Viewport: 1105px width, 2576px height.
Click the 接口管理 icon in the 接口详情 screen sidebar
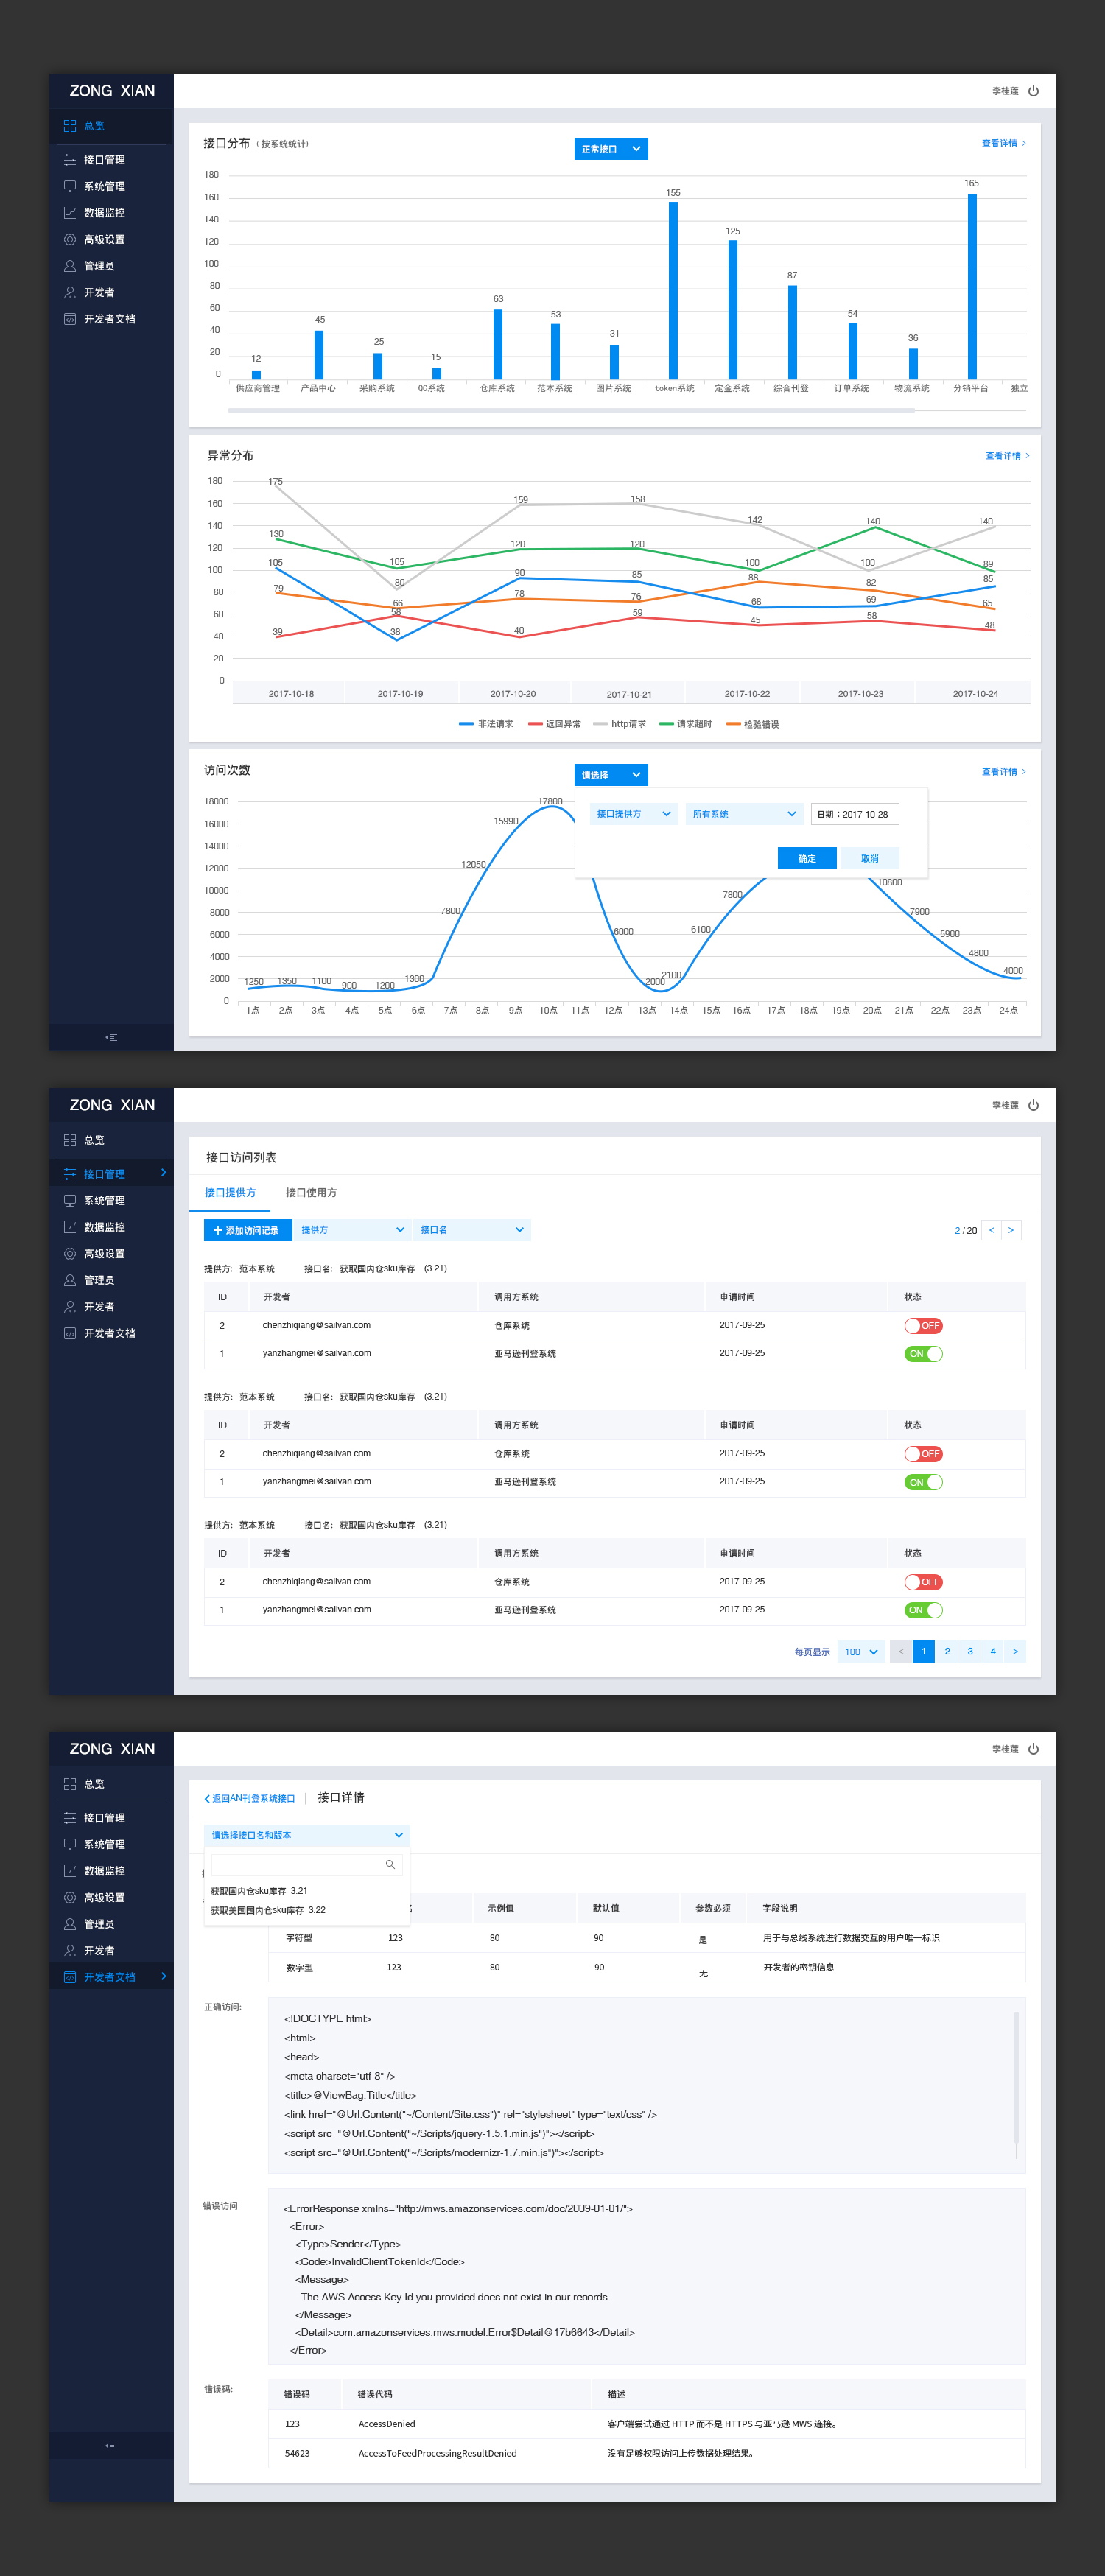pos(70,1818)
